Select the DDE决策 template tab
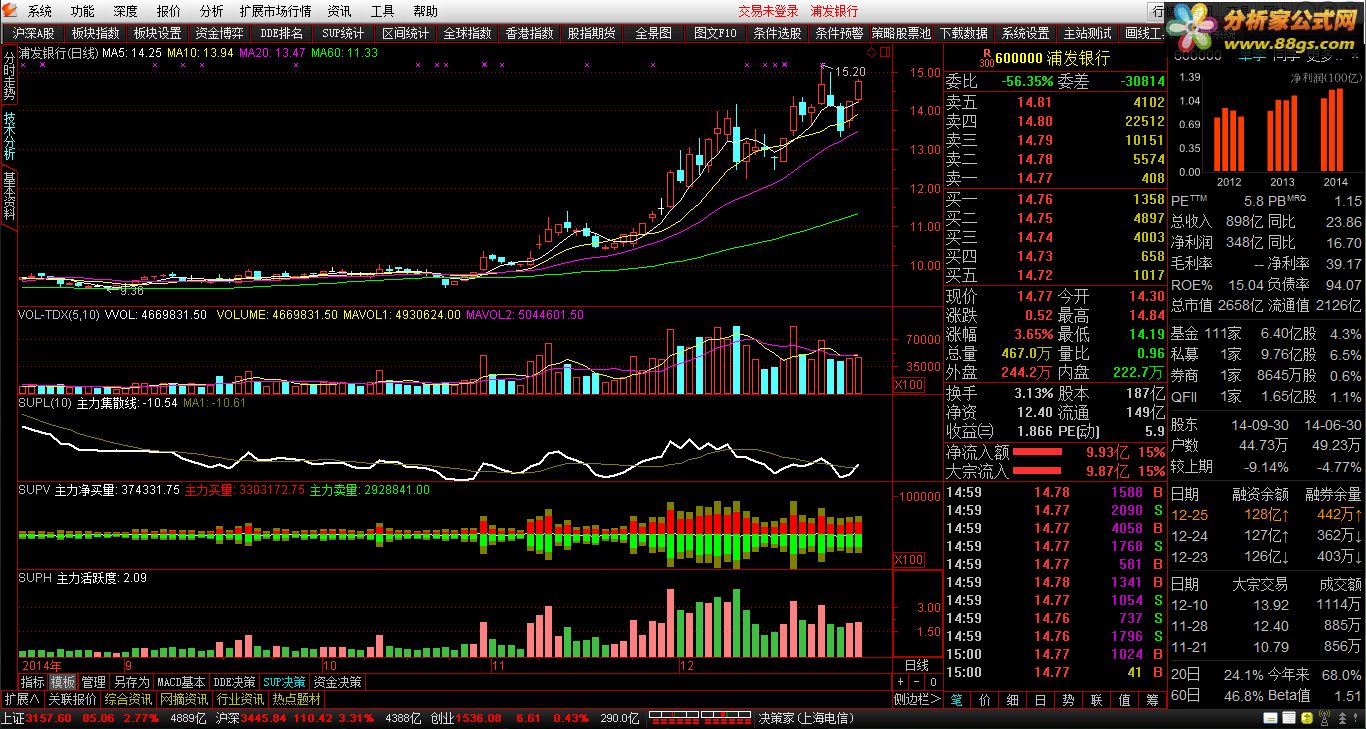1366x729 pixels. tap(234, 682)
